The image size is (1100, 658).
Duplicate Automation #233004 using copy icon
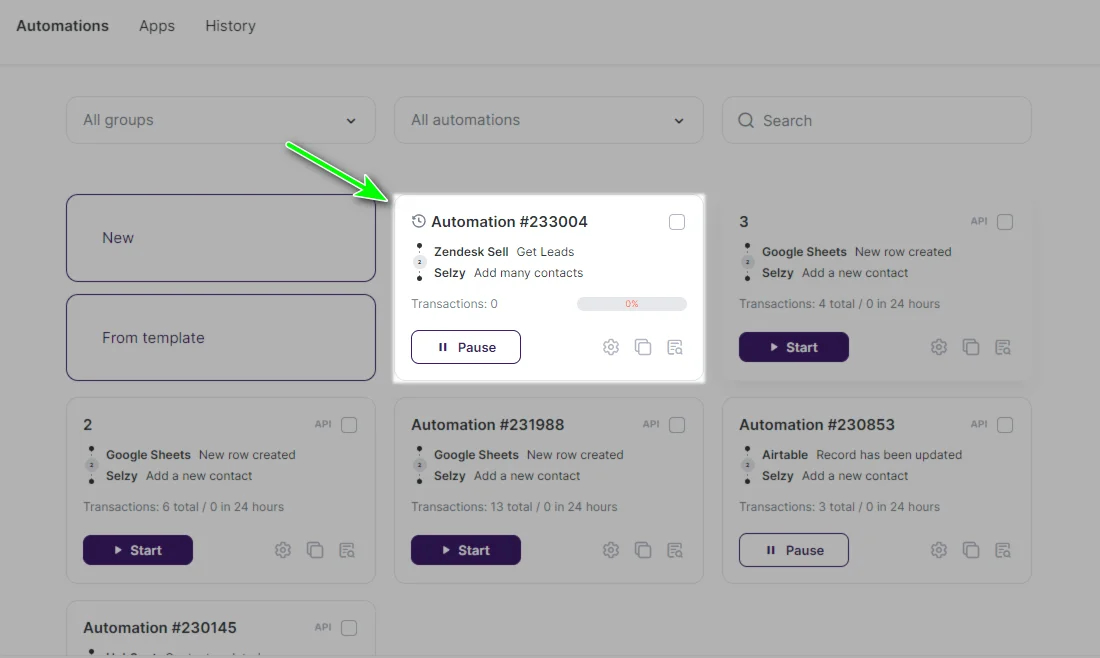[x=643, y=346]
